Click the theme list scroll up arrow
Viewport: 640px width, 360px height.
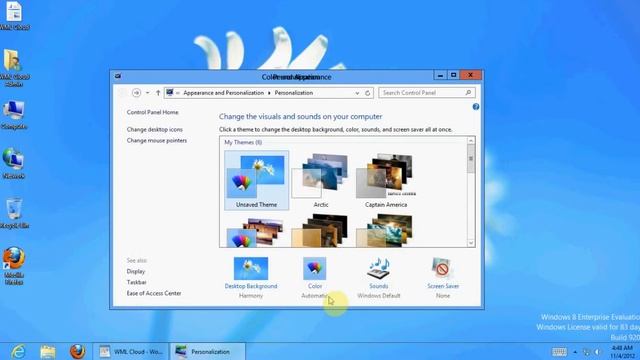pyautogui.click(x=471, y=141)
